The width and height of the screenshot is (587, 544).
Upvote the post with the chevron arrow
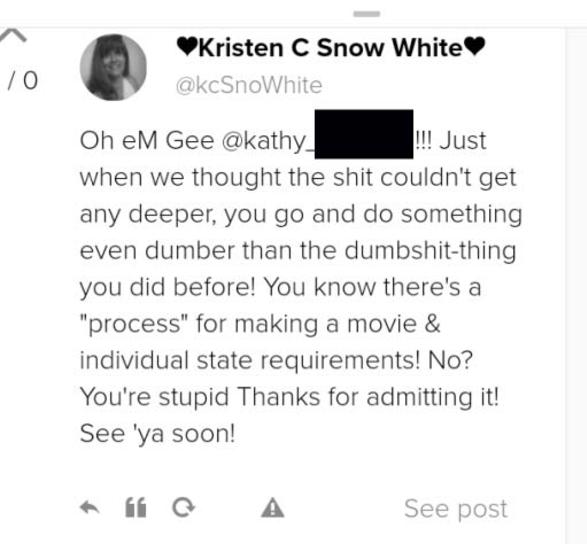[x=13, y=35]
